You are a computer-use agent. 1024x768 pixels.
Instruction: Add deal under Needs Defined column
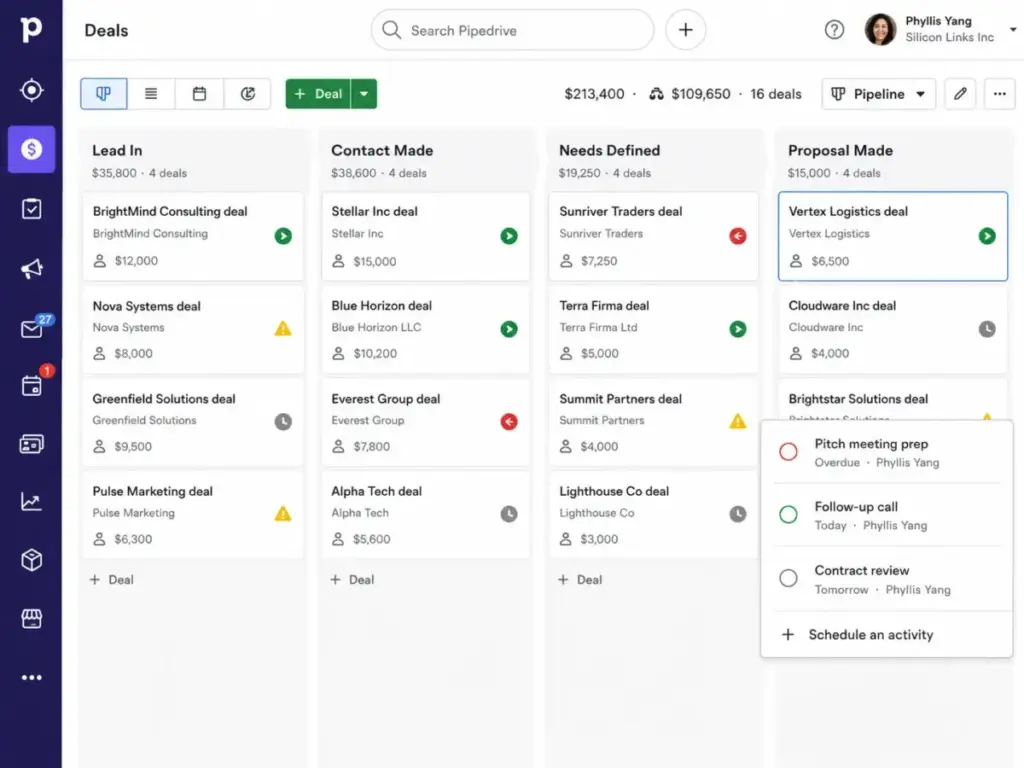(580, 580)
